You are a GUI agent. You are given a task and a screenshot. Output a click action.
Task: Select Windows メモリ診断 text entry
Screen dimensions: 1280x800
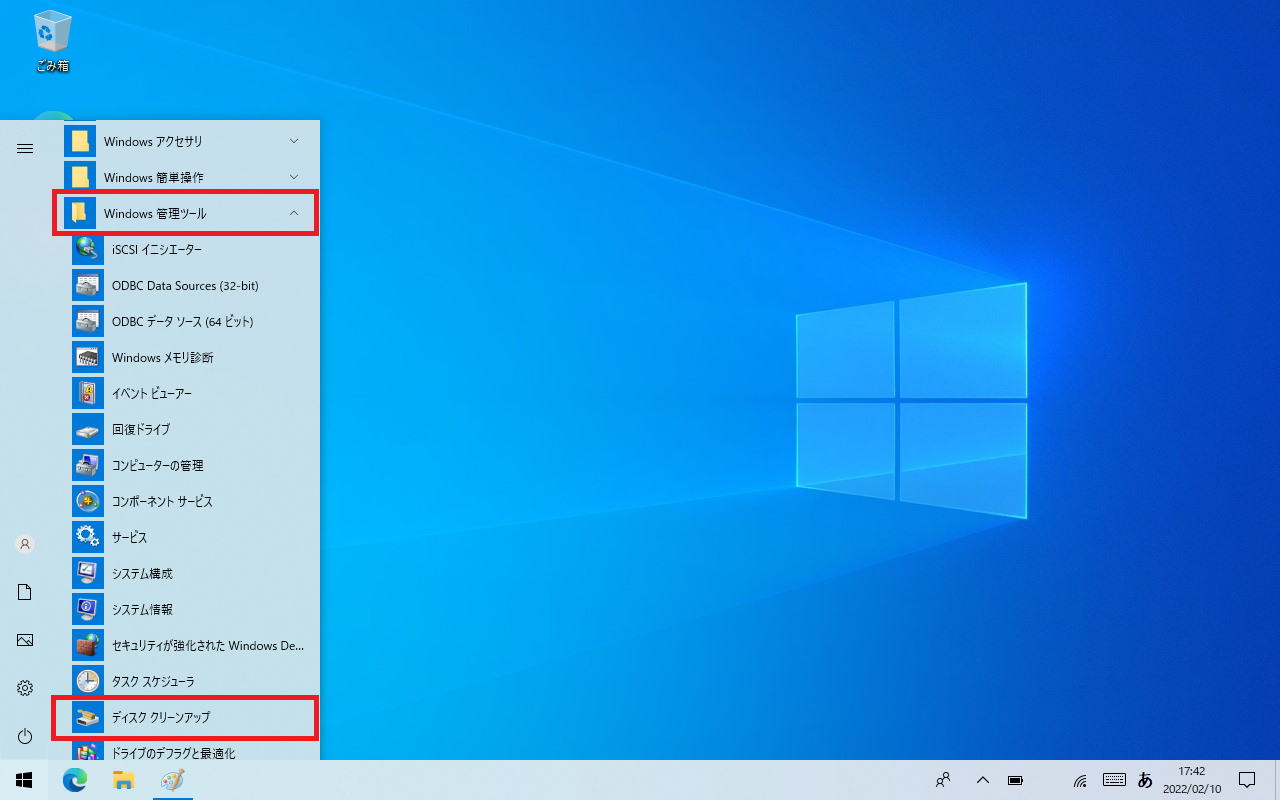click(162, 357)
